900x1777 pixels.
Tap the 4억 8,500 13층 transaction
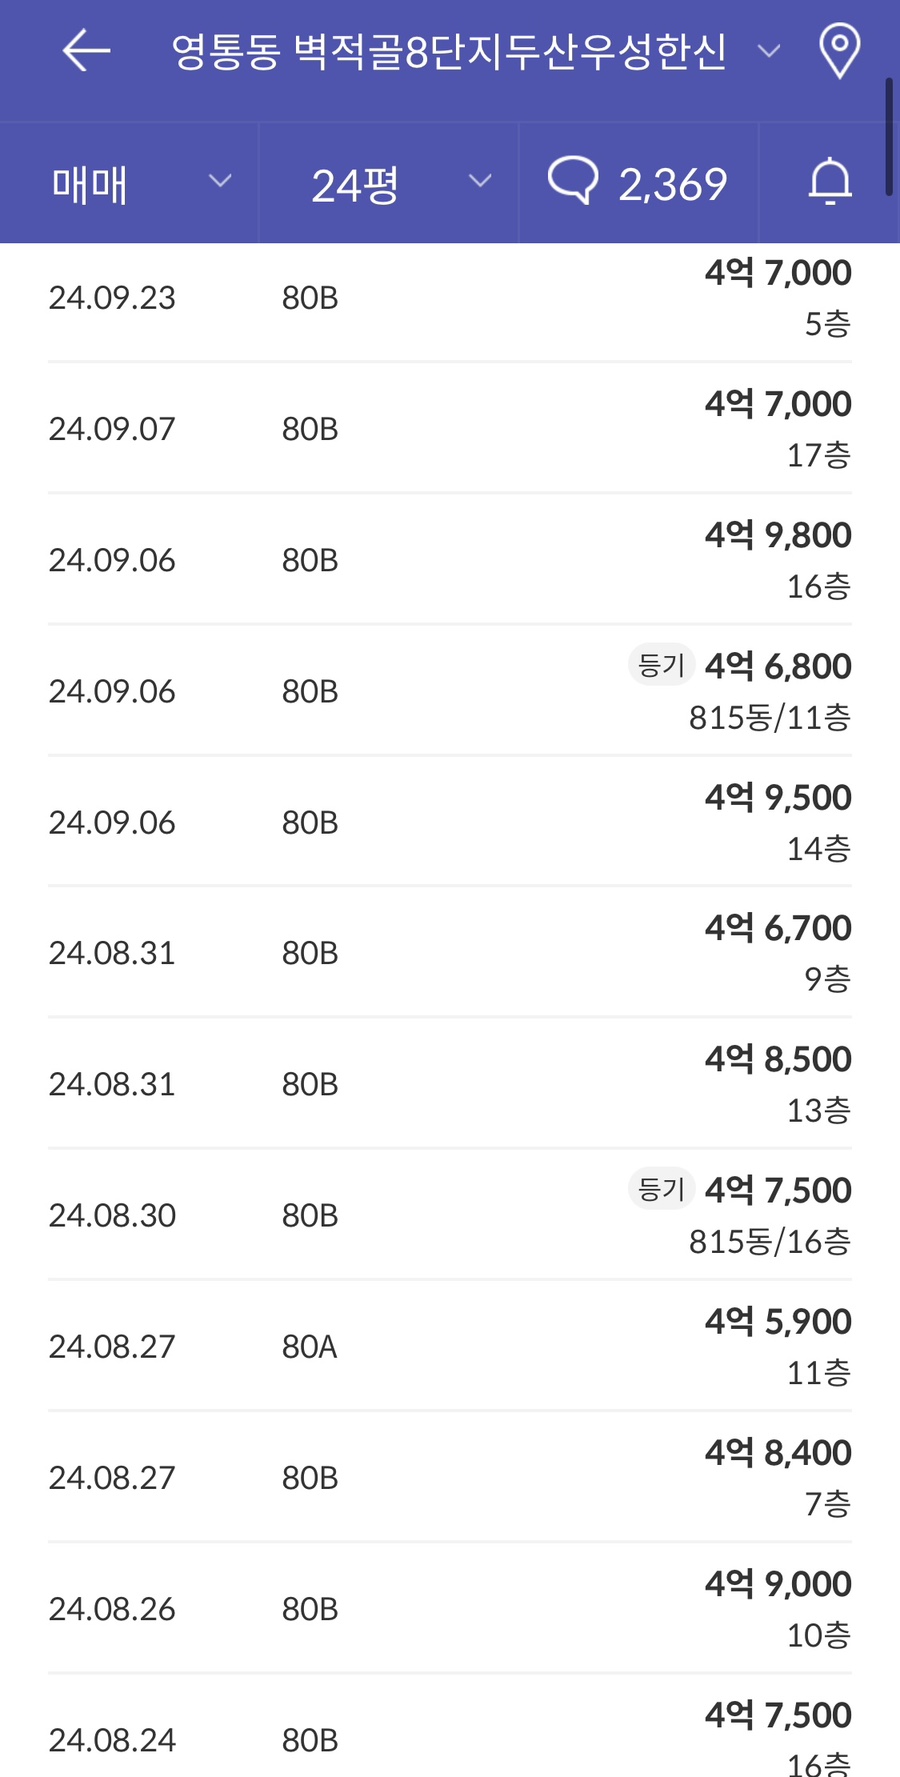450,1084
